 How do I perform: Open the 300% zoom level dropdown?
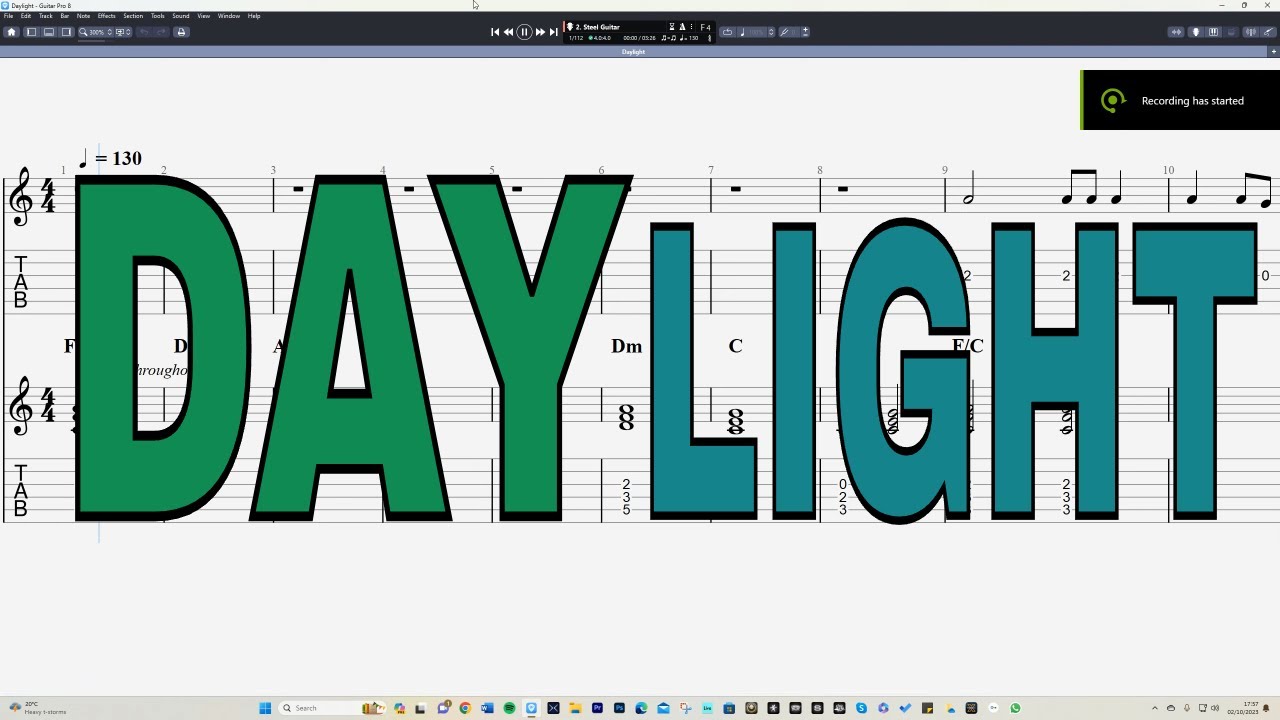click(96, 32)
